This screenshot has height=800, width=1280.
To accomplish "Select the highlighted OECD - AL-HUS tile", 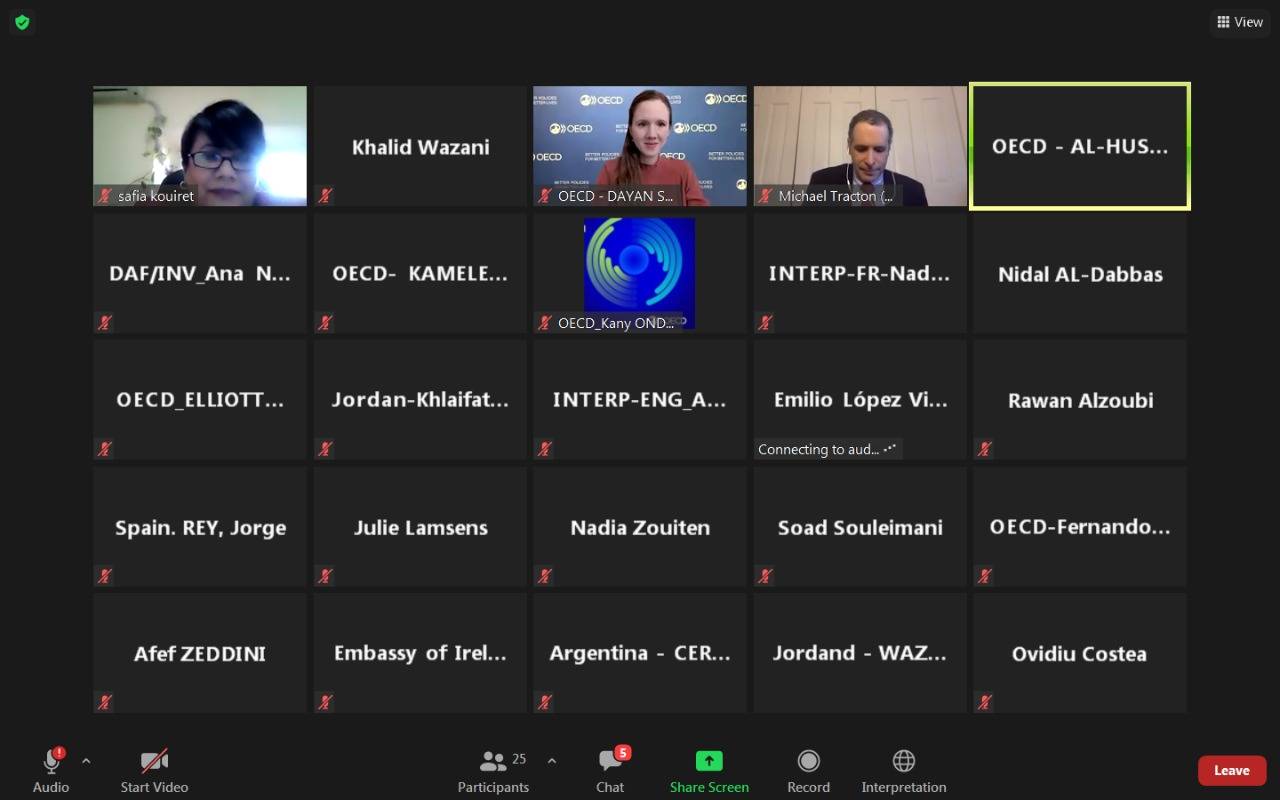I will (1080, 147).
